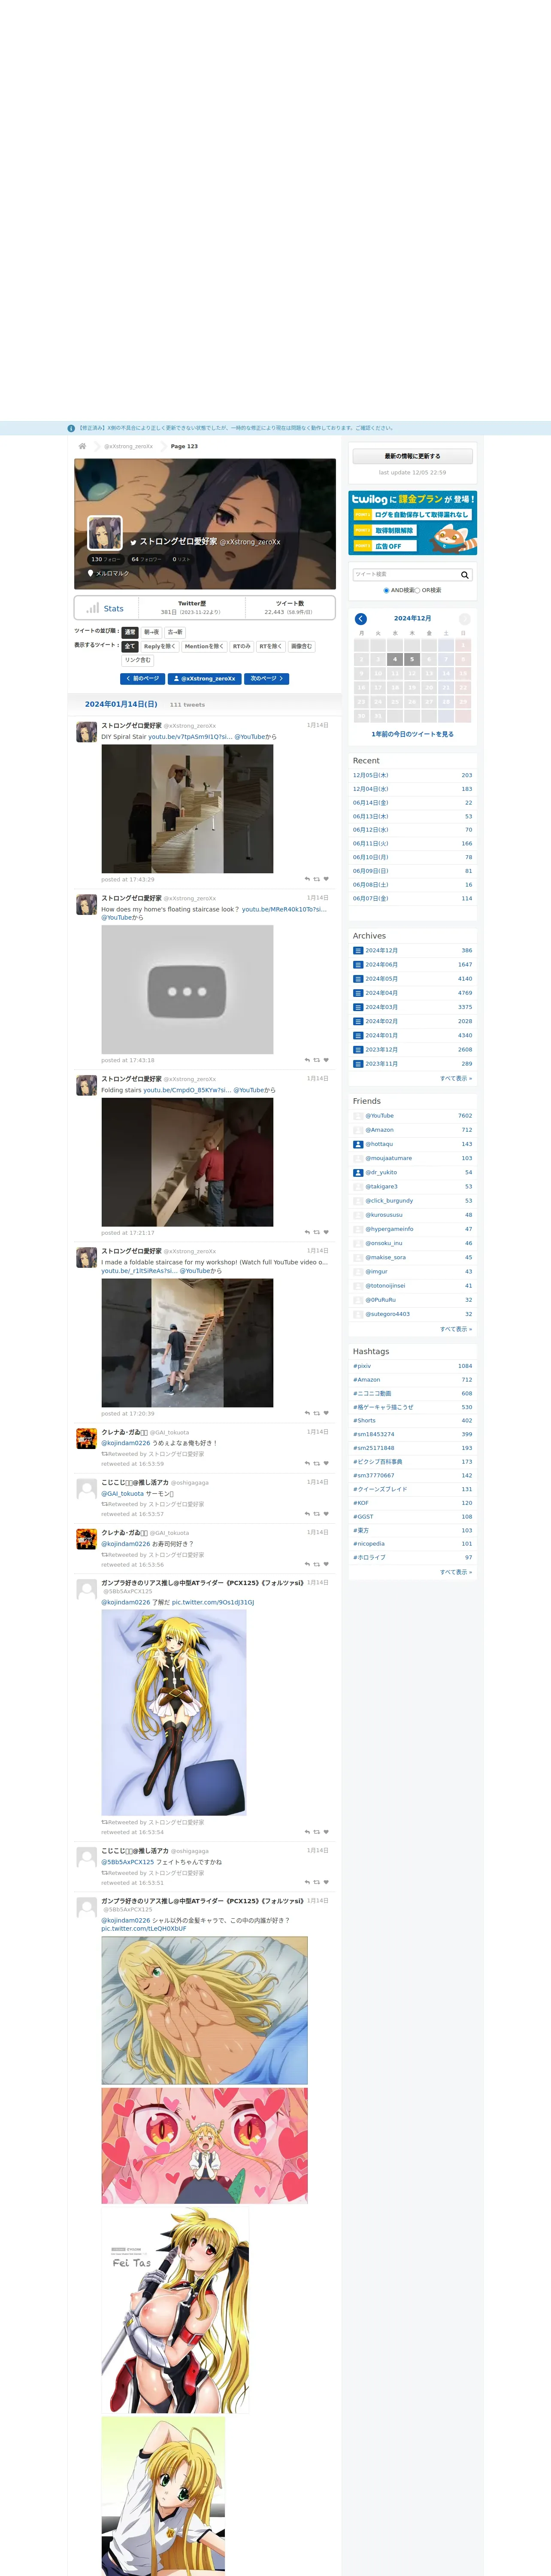Set tweet order to 朝→夜

[151, 632]
